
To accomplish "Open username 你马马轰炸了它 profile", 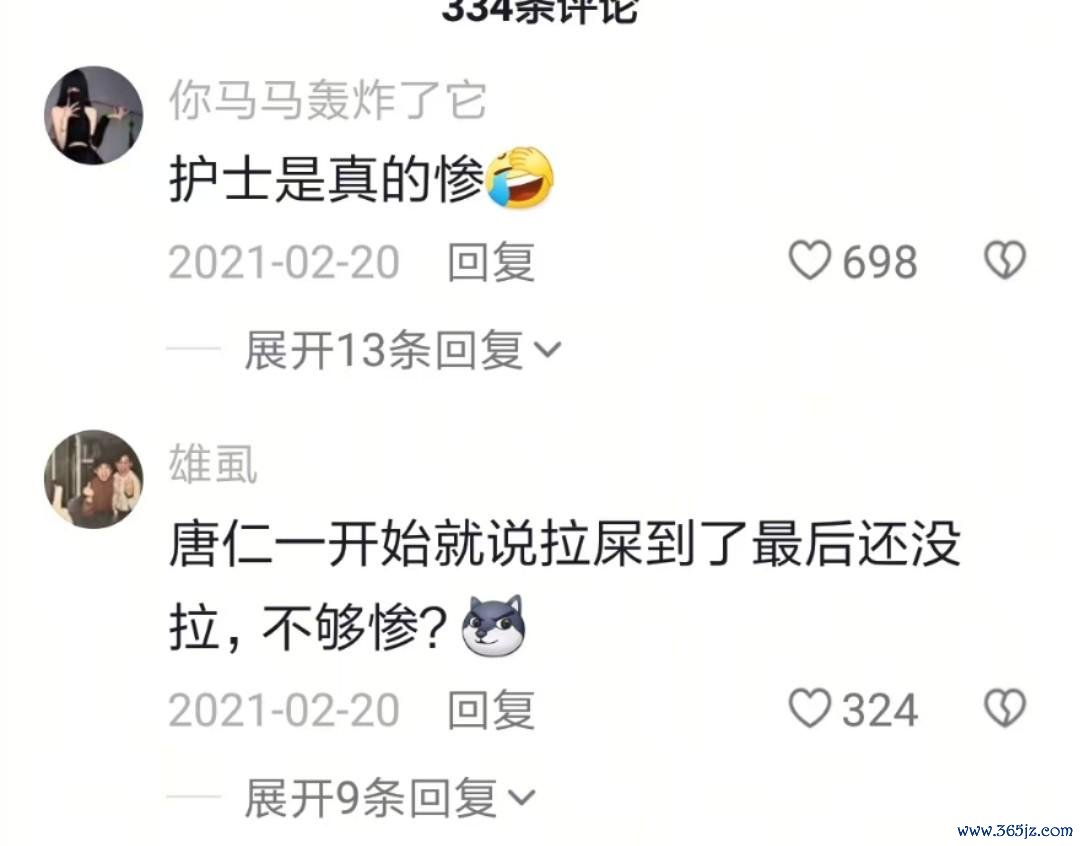I will click(x=328, y=101).
